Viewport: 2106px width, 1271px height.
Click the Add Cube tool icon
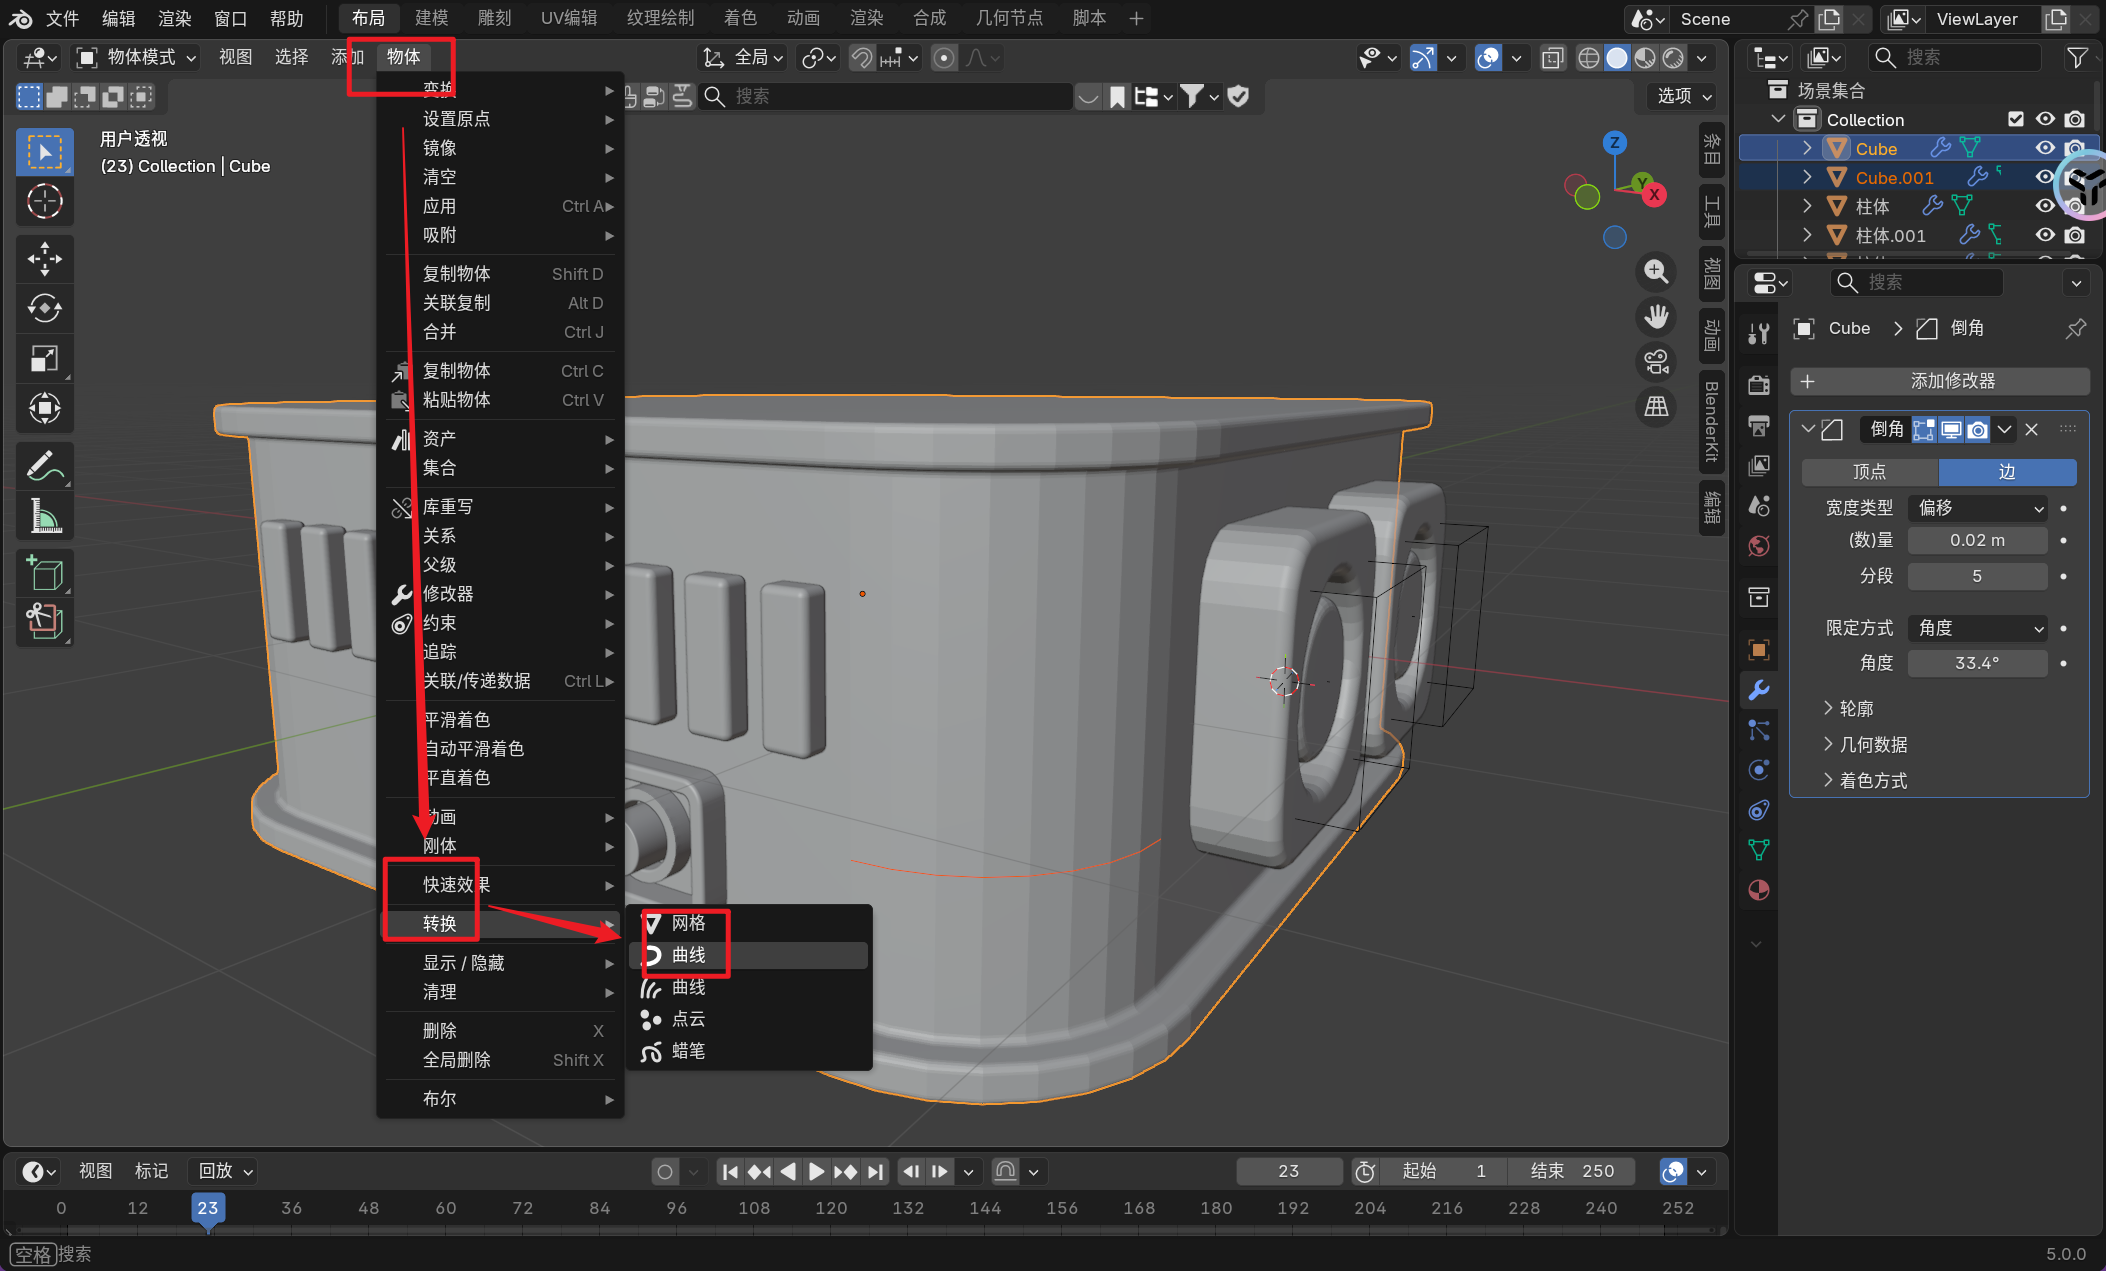(44, 573)
